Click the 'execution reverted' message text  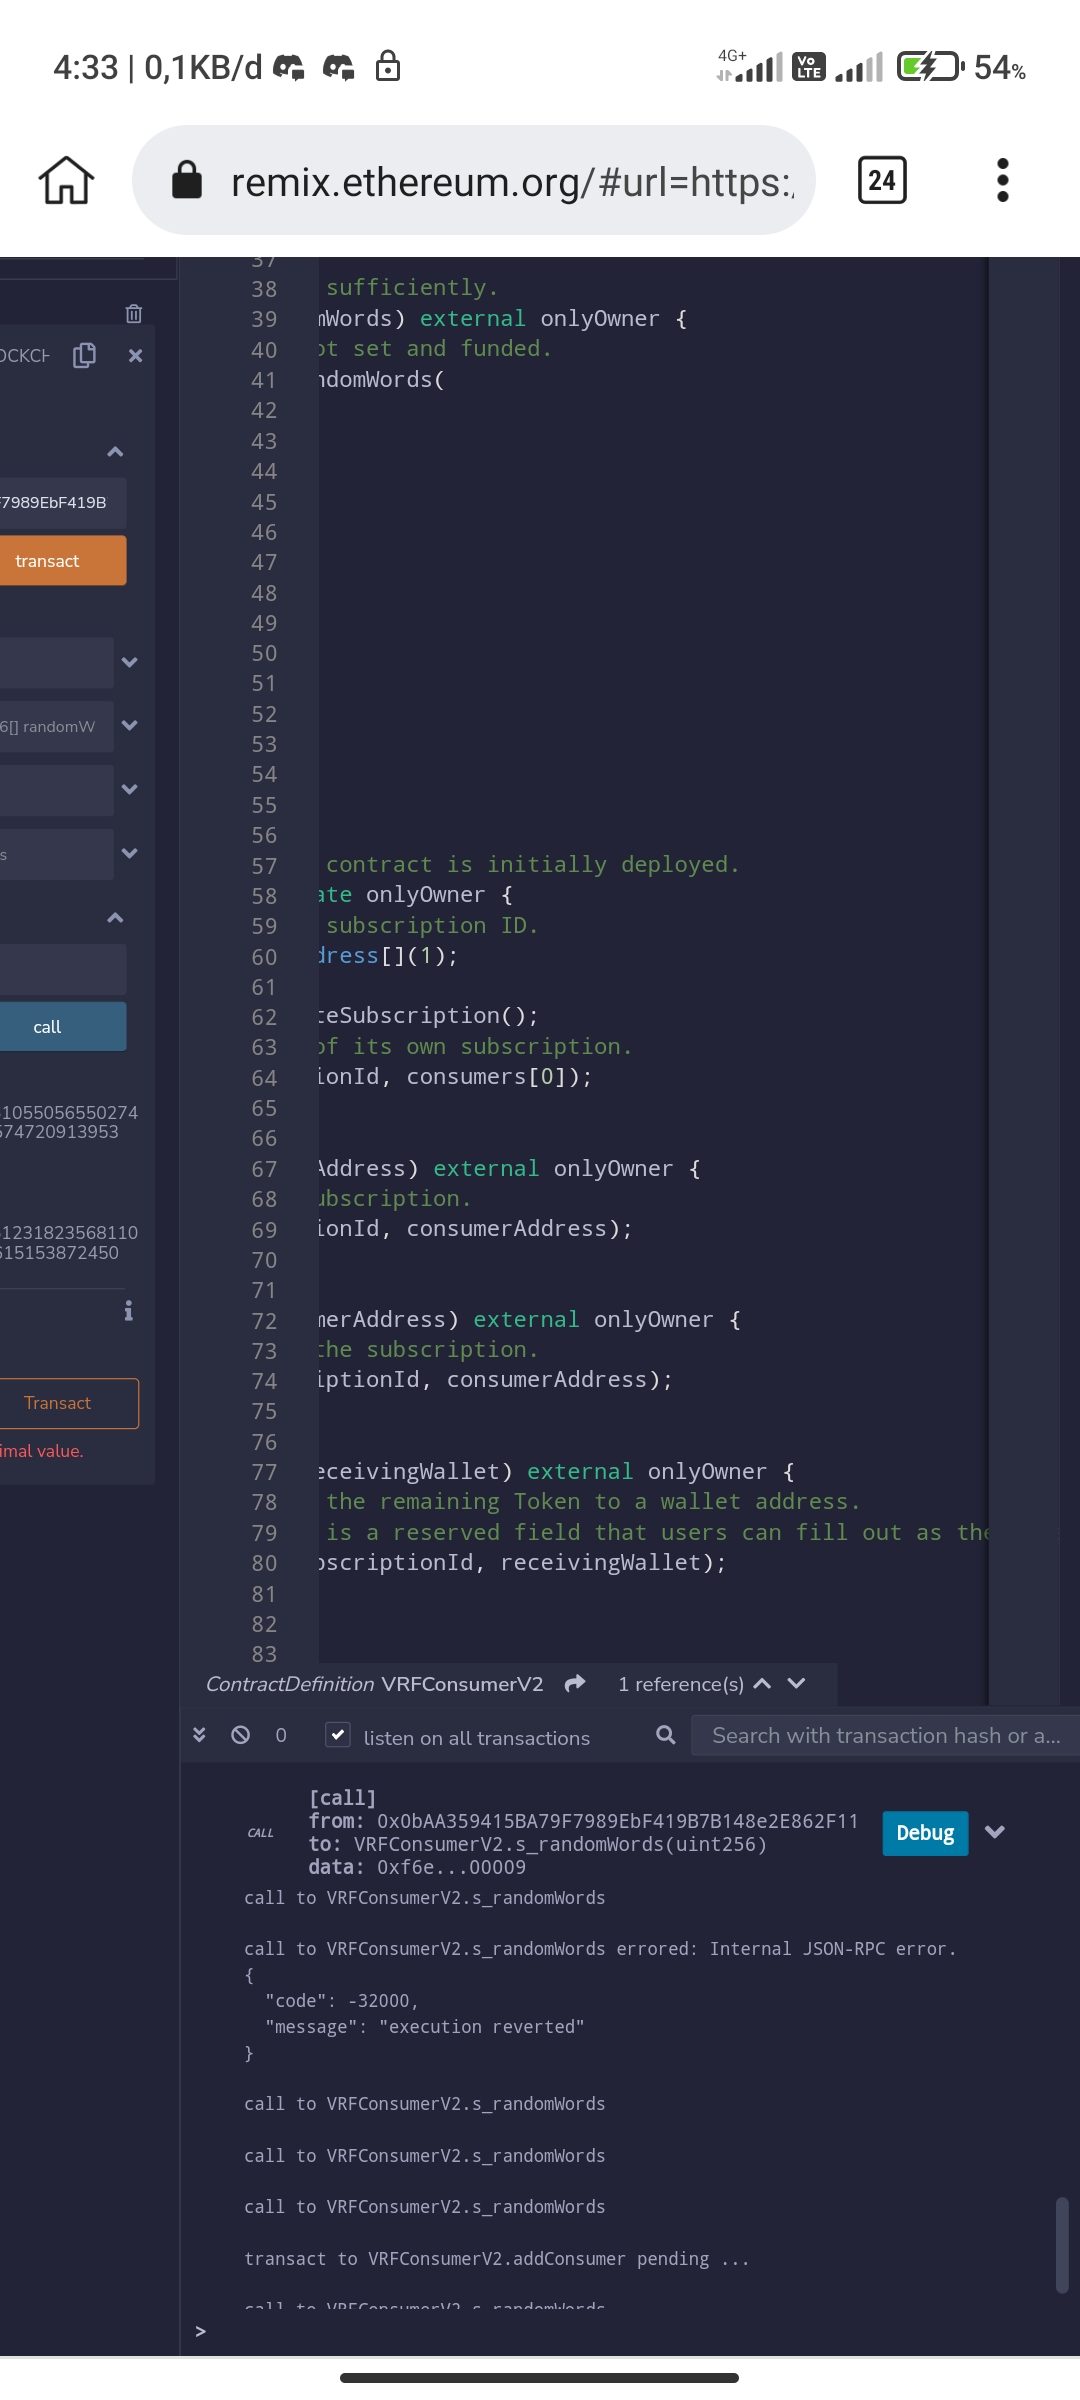pyautogui.click(x=482, y=2027)
